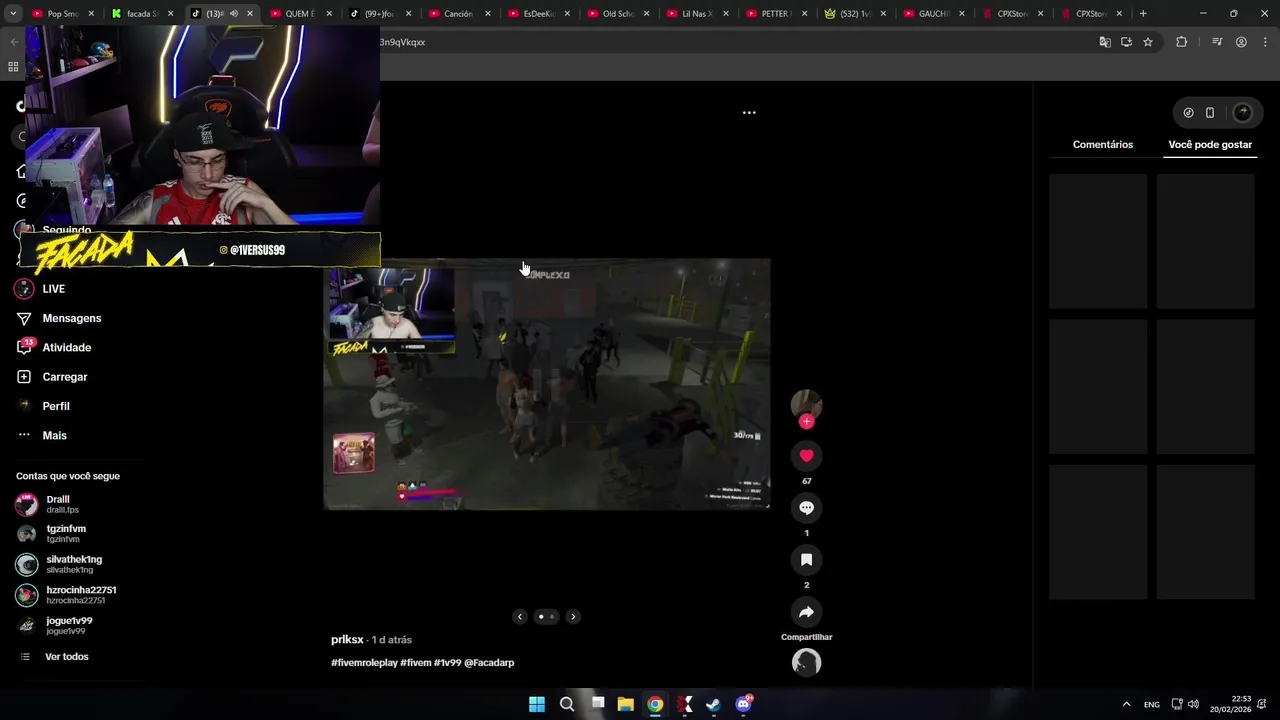Switch to the Old School browser tab

coord(617,14)
